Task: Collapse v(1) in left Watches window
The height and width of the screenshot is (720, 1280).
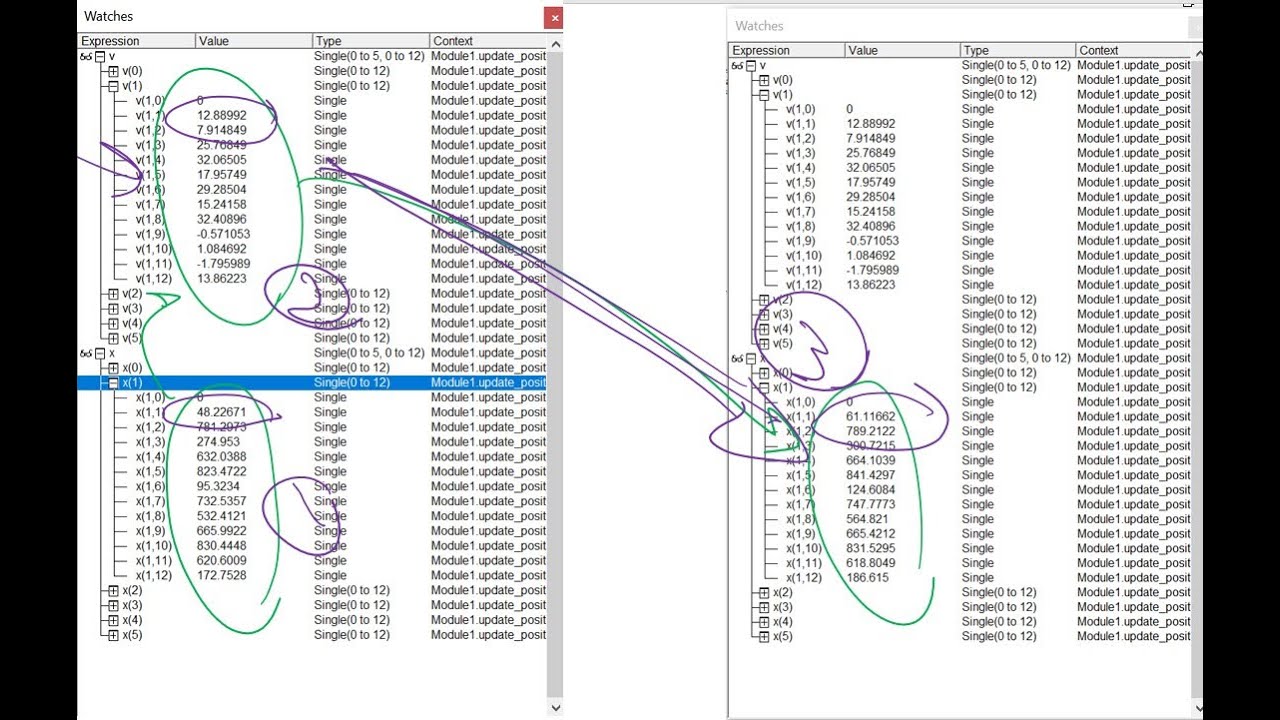Action: point(114,86)
